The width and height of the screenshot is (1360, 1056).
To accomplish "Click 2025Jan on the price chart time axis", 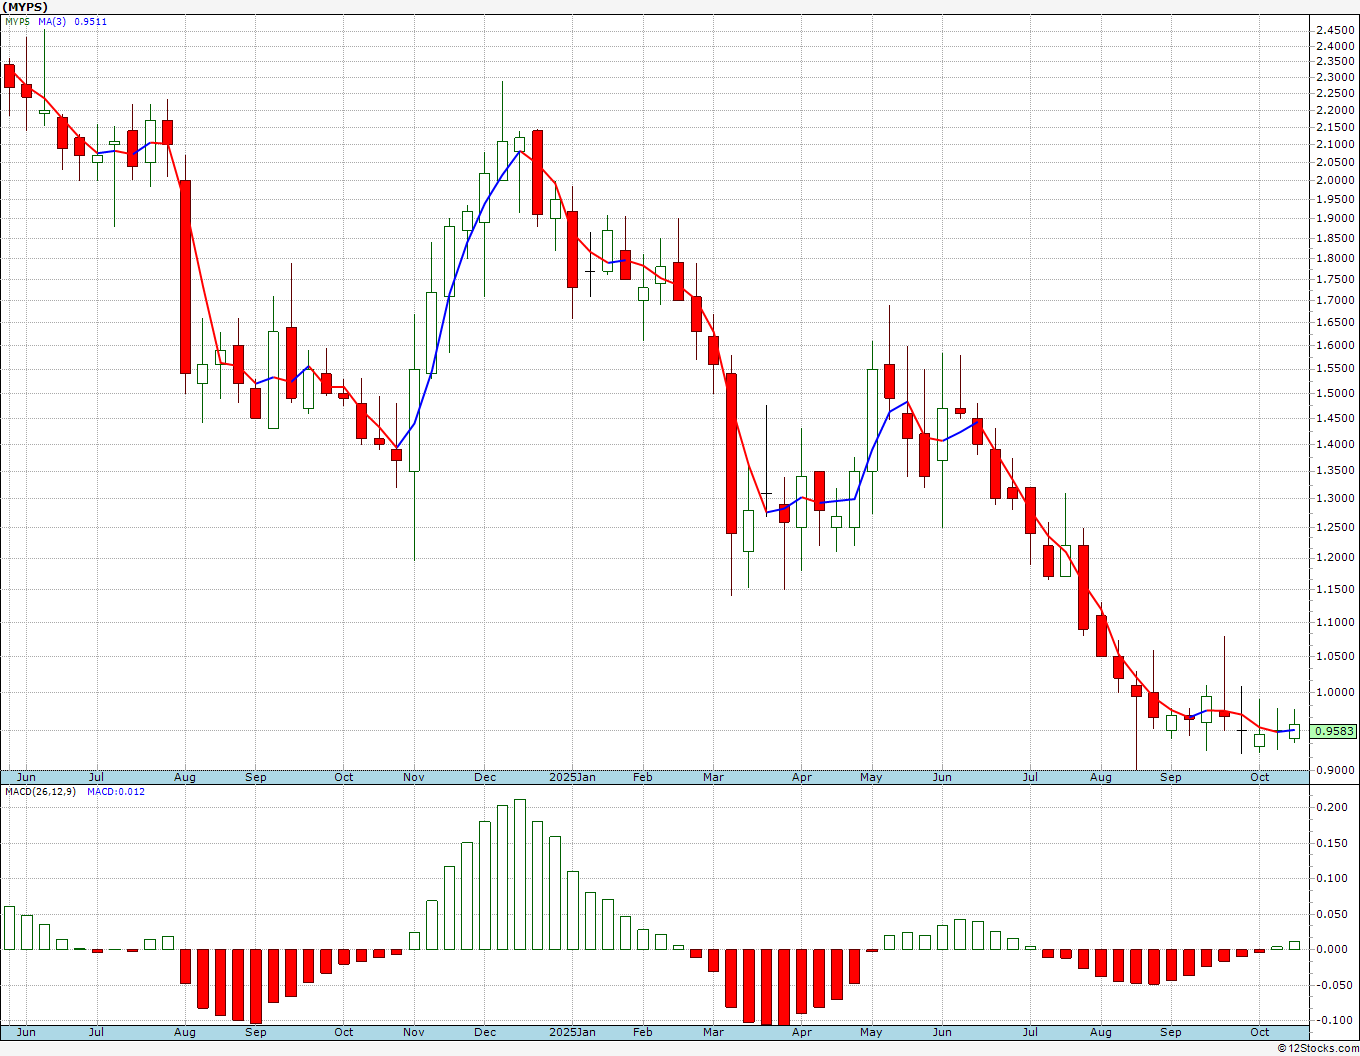I will point(573,777).
